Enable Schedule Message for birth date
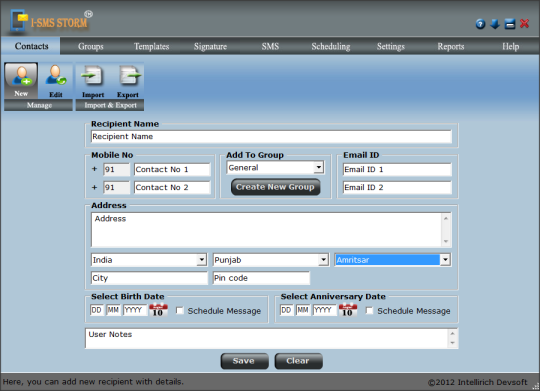The height and width of the screenshot is (391, 540). point(180,310)
